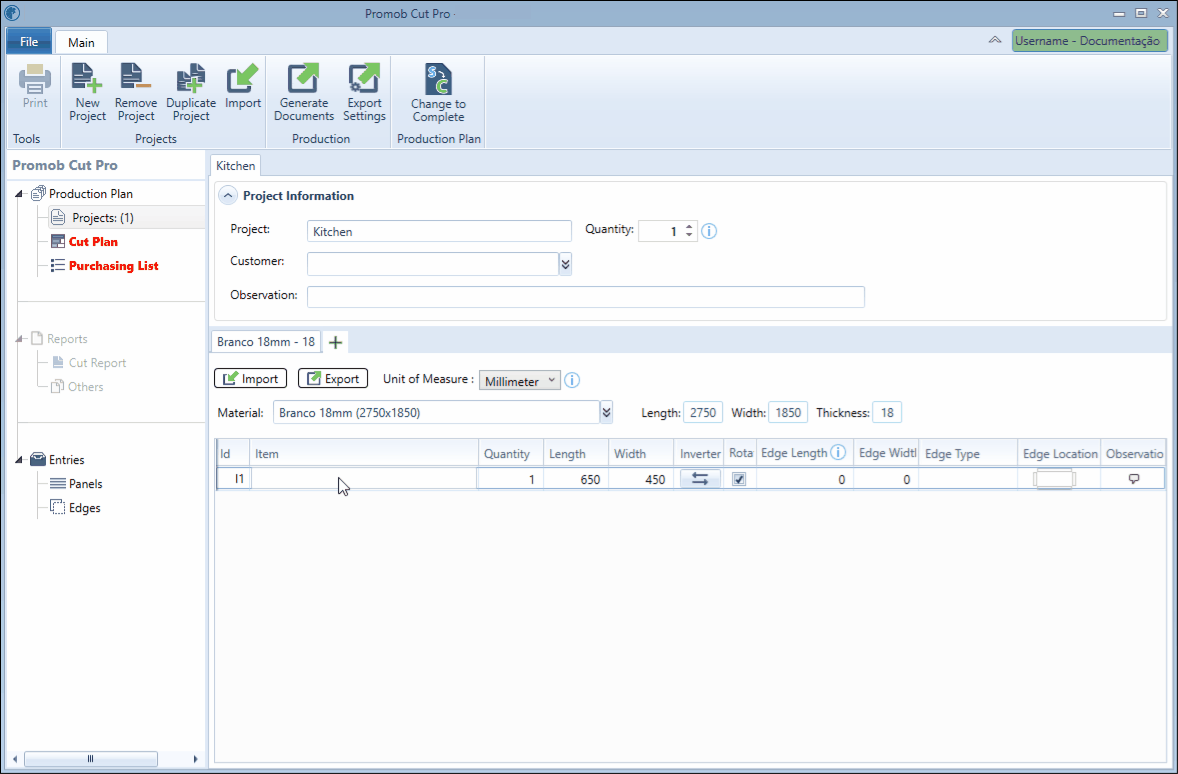Click the left panel horizontal scrollbar thumb
The image size is (1178, 774).
click(90, 759)
